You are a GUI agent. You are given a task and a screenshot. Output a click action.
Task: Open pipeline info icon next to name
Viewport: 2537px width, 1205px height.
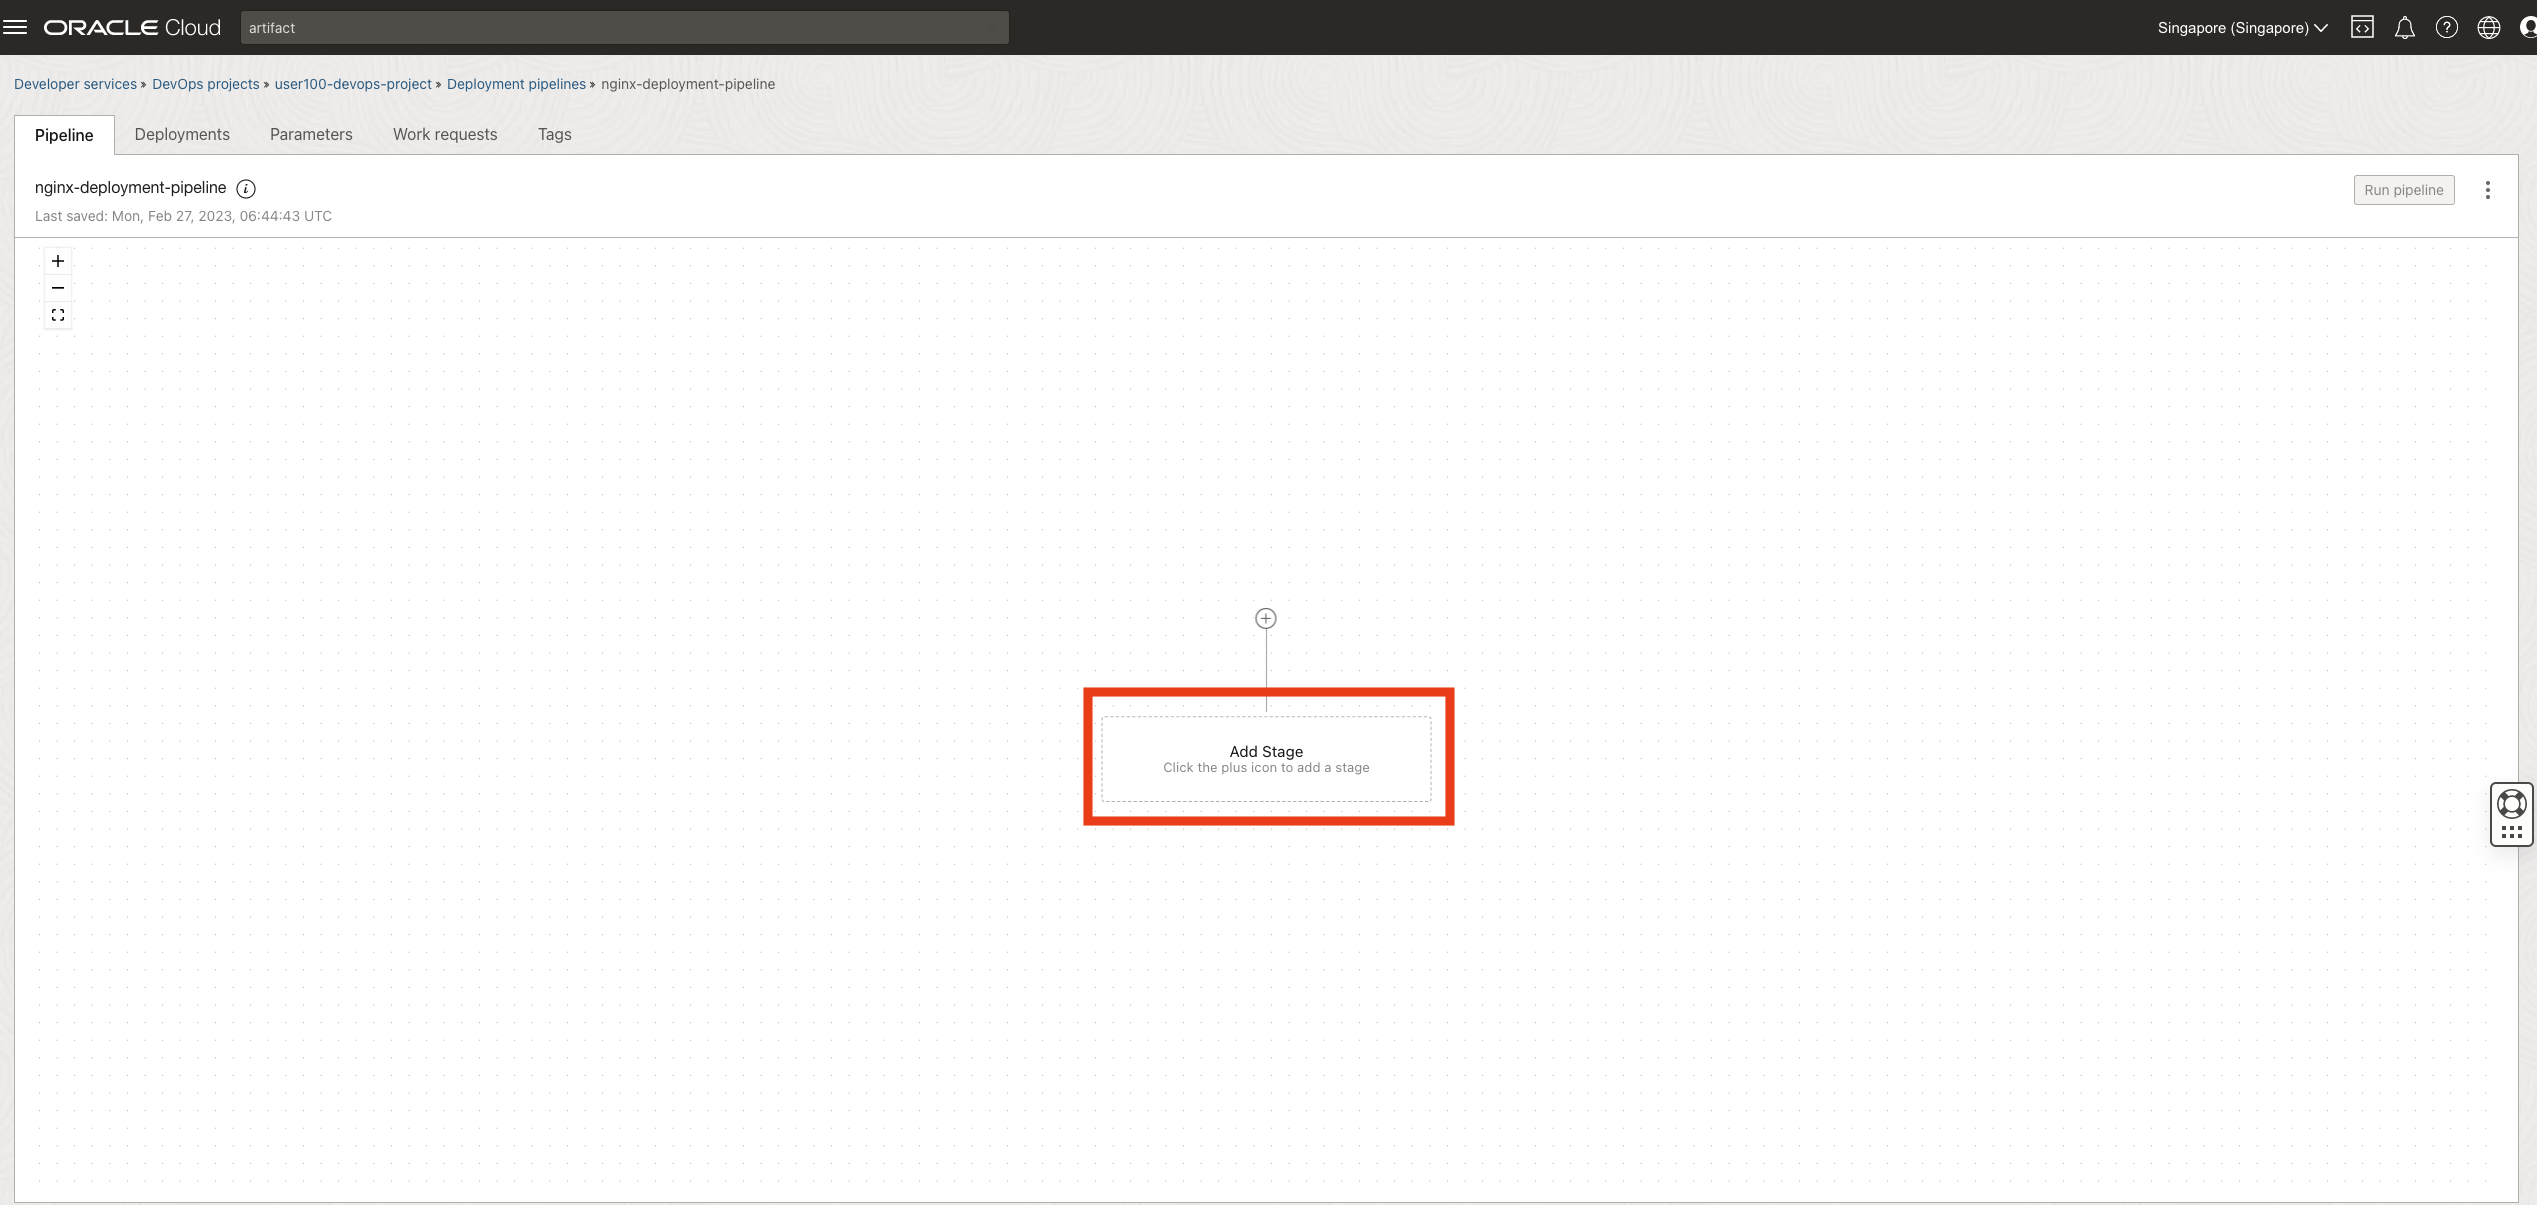coord(246,188)
